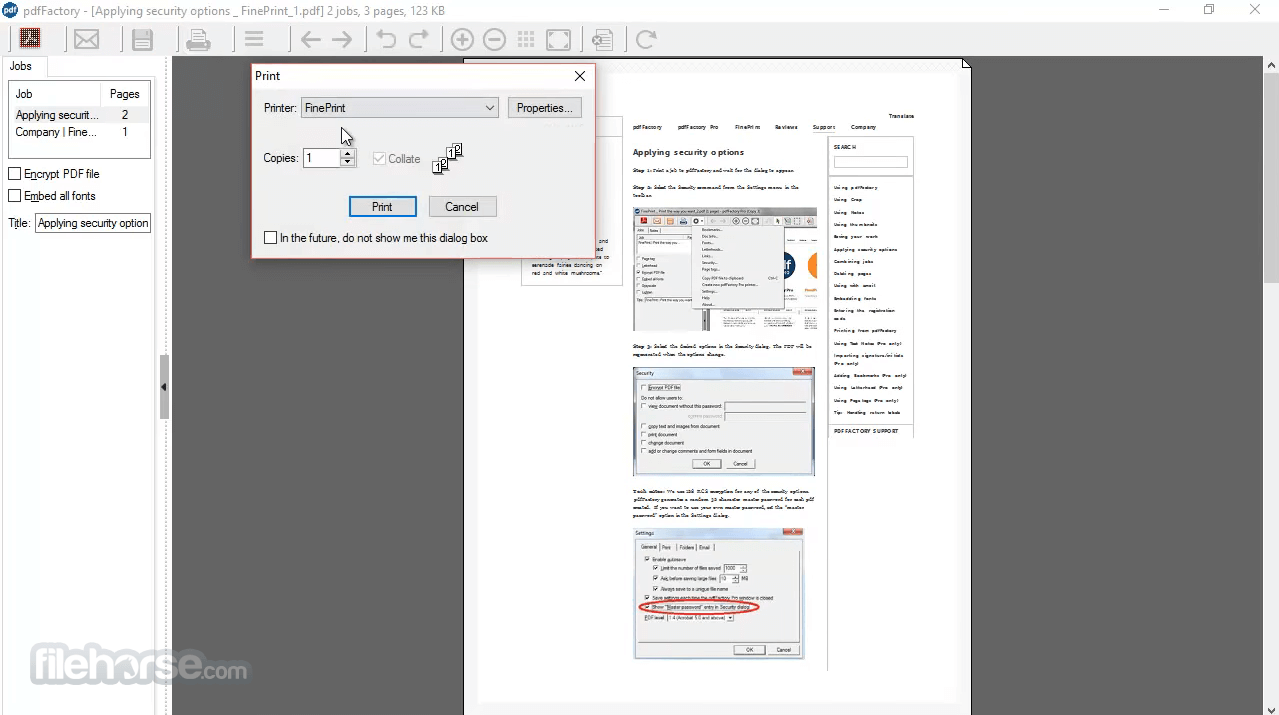This screenshot has height=715, width=1279.
Task: Toggle Encrypt PDF file checkbox
Action: point(15,174)
